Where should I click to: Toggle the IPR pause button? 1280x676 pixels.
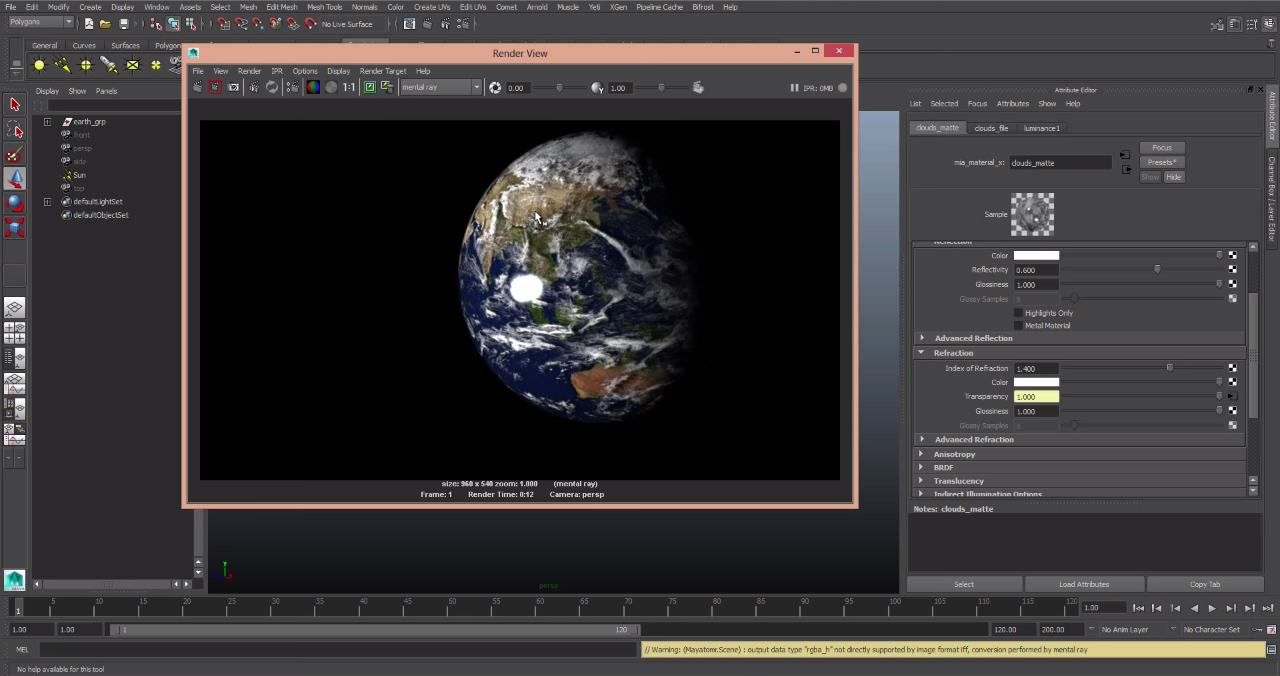[794, 88]
